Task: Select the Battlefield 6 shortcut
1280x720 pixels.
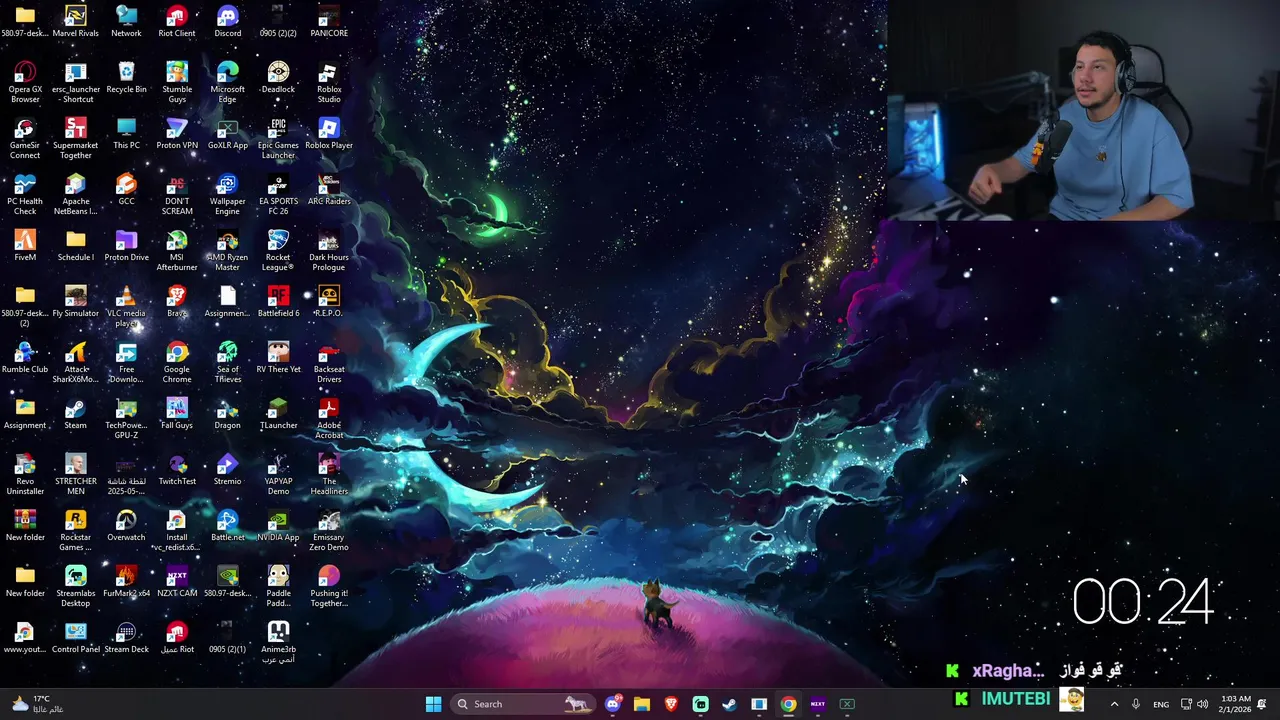Action: point(278,301)
